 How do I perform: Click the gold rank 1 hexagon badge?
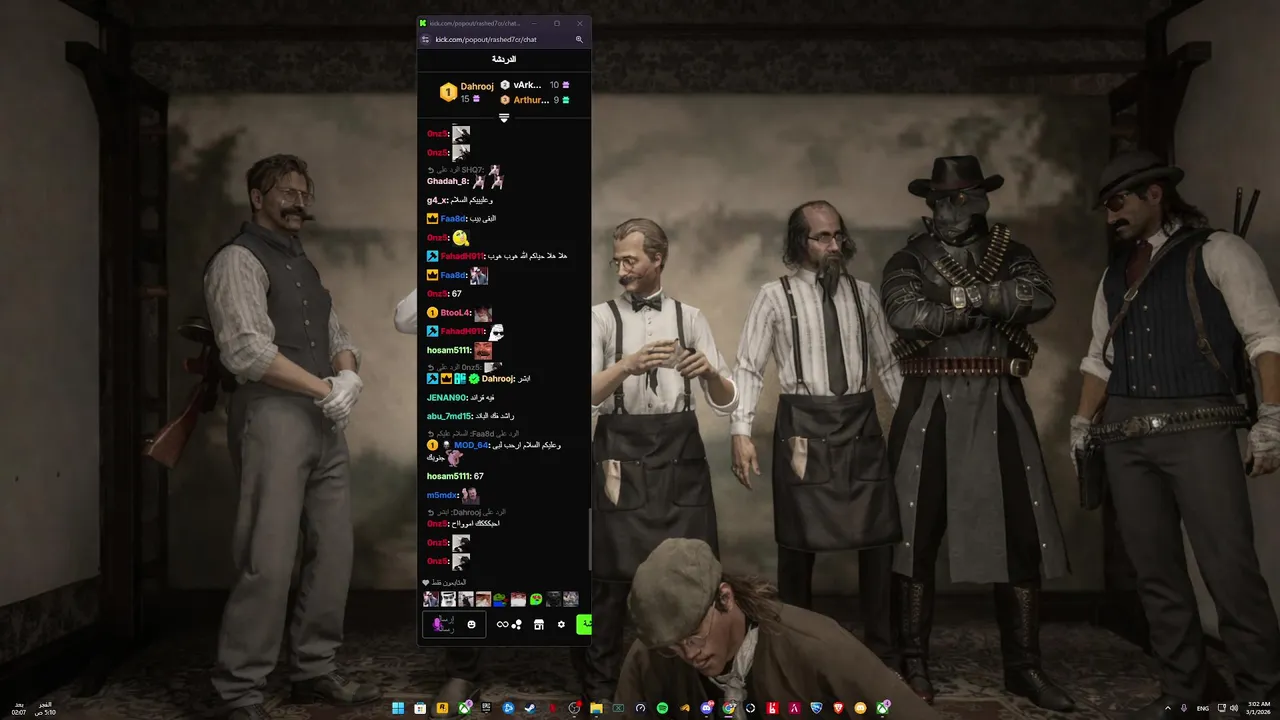coord(448,92)
